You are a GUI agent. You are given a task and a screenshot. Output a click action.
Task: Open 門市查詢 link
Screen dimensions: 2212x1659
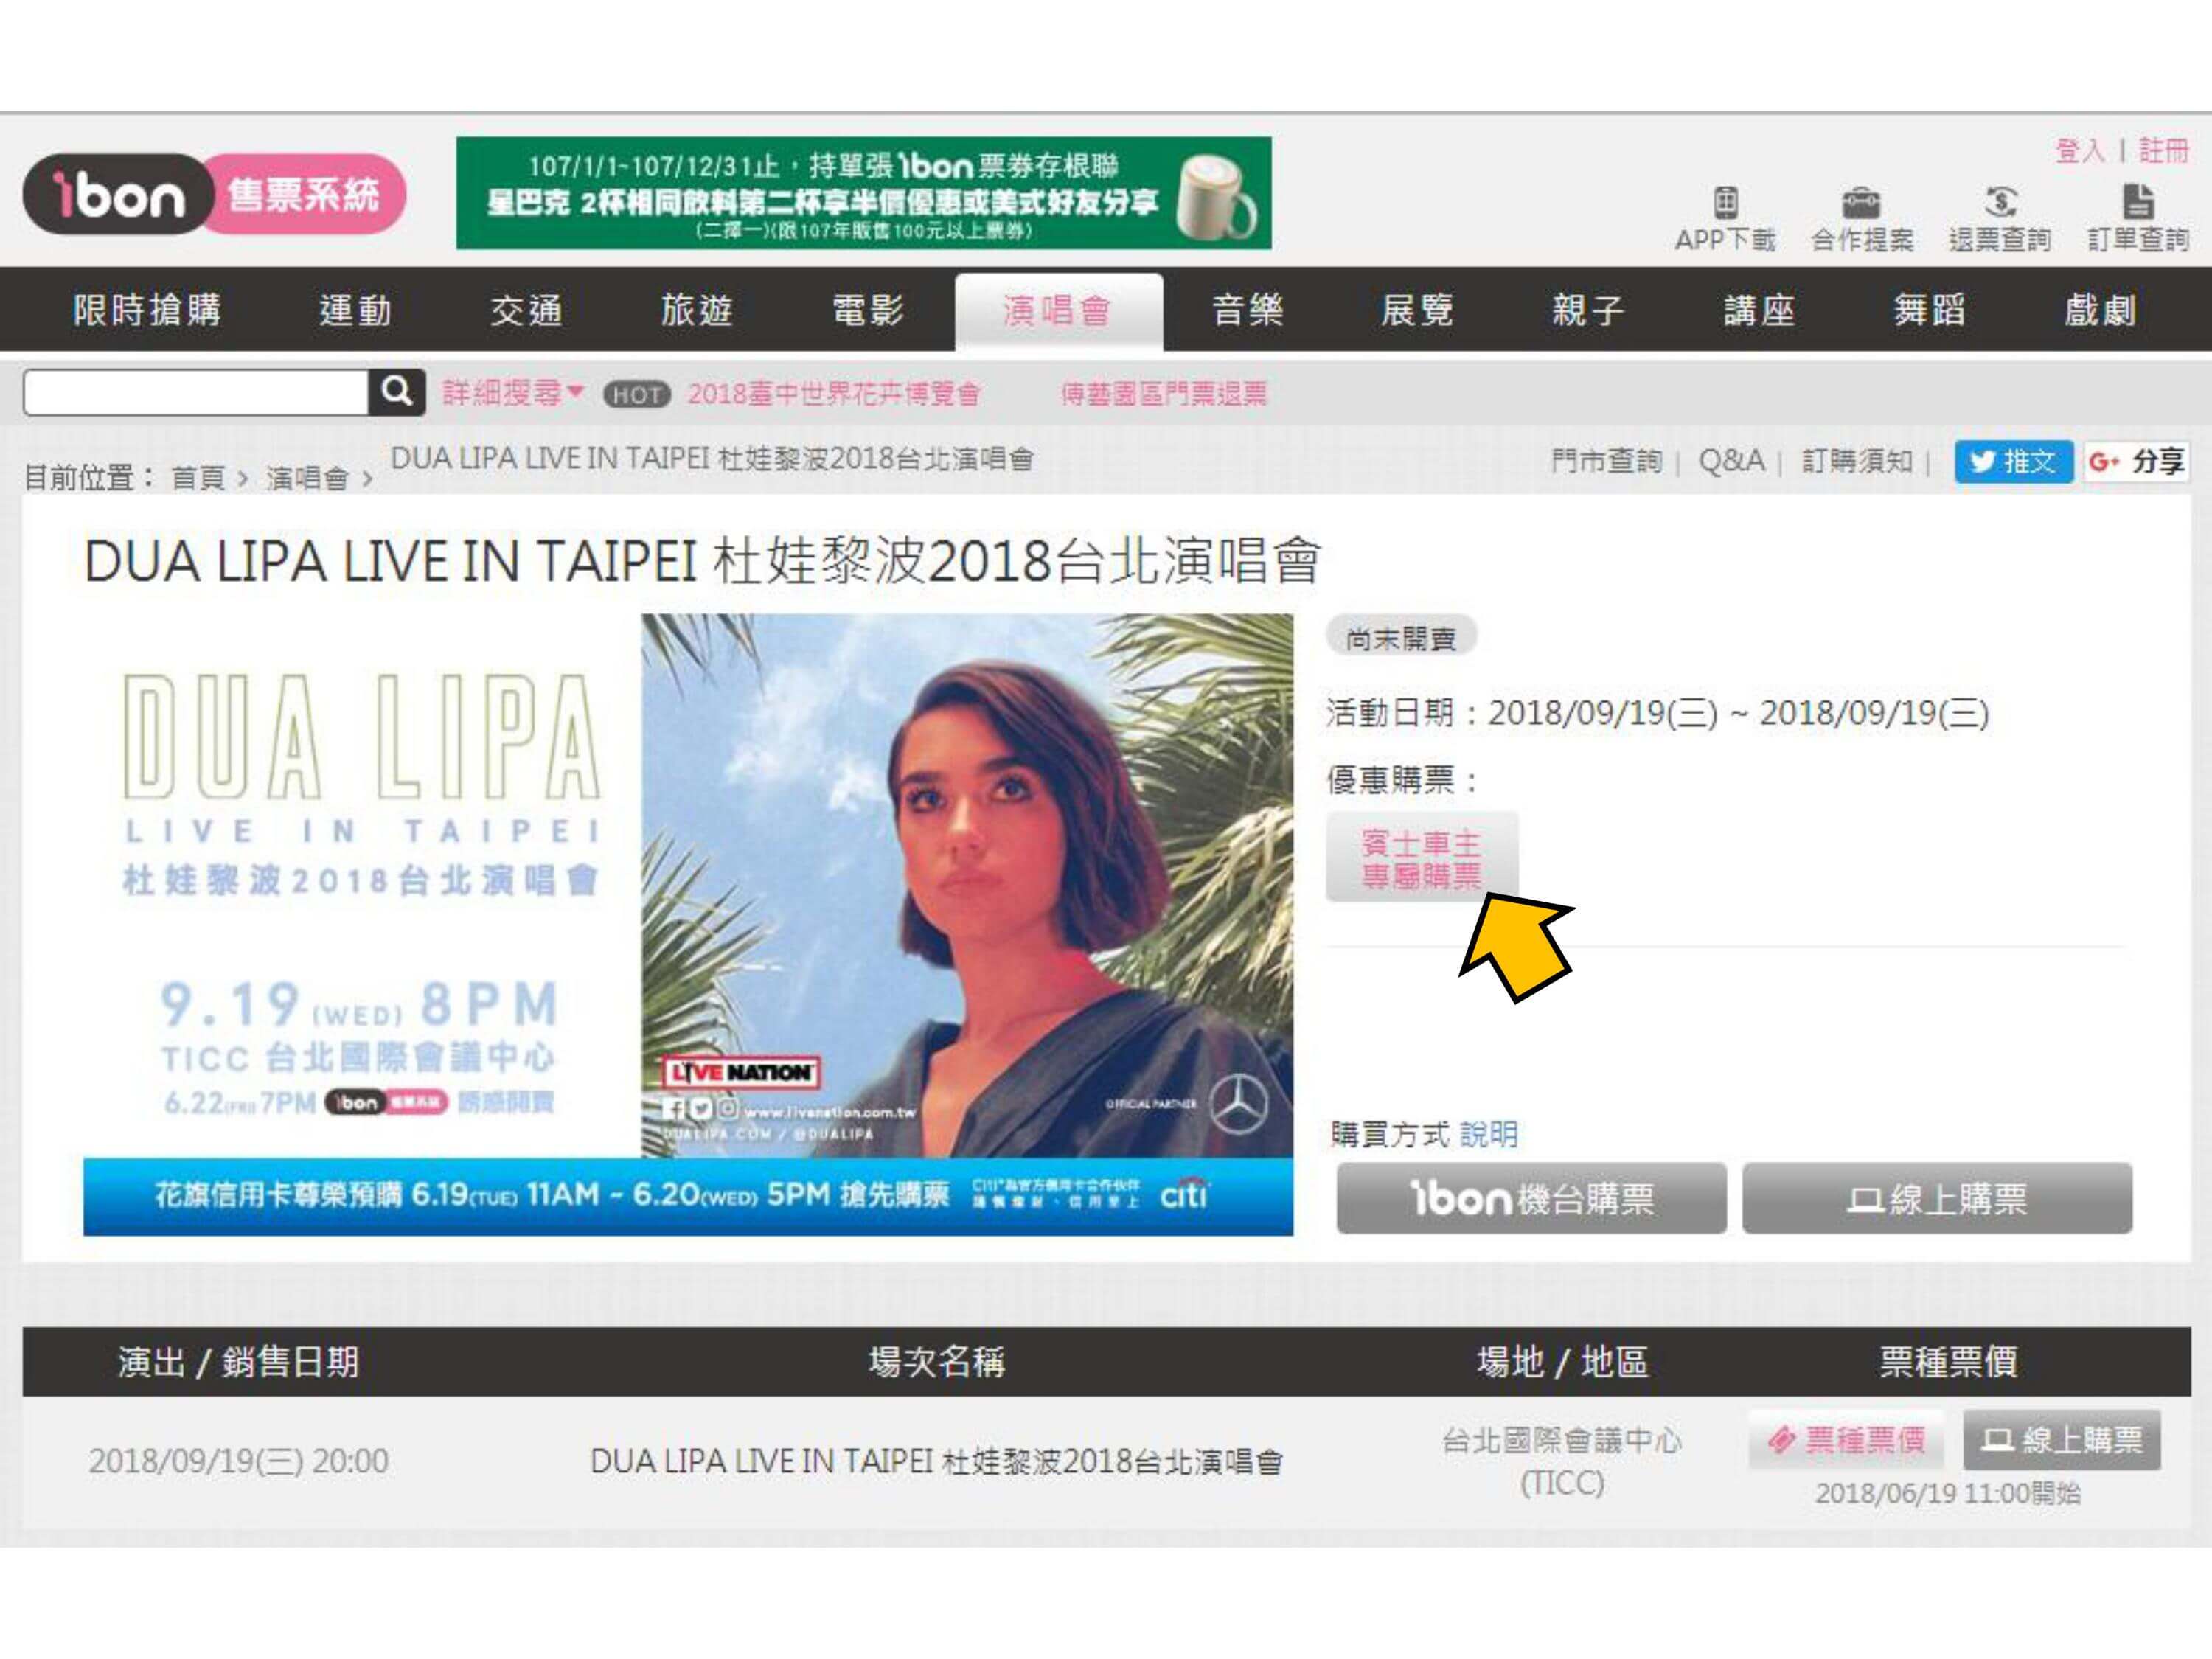(x=1606, y=461)
